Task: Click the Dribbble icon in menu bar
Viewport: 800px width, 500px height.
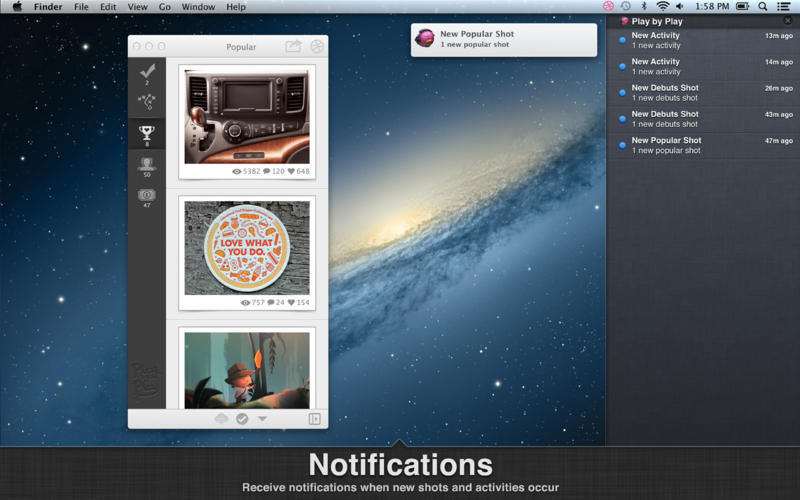Action: point(608,6)
